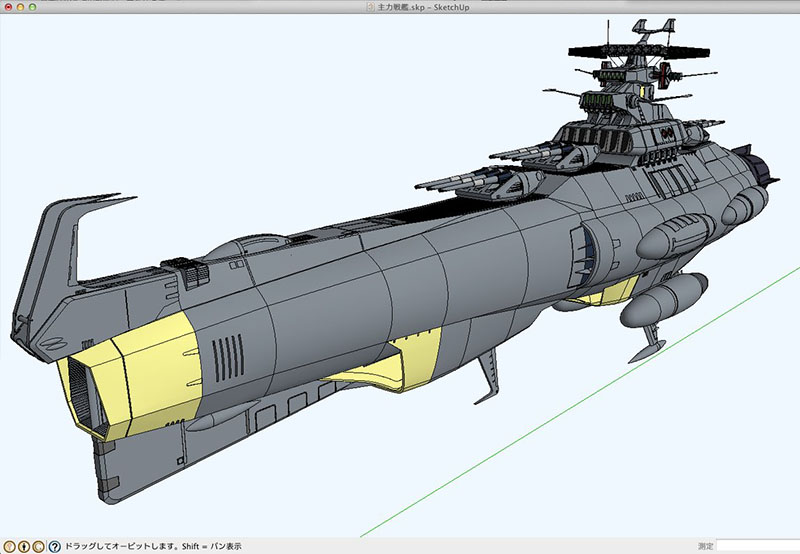The image size is (800, 554).
Task: Click the credits person icon in status bar
Action: coord(23,546)
